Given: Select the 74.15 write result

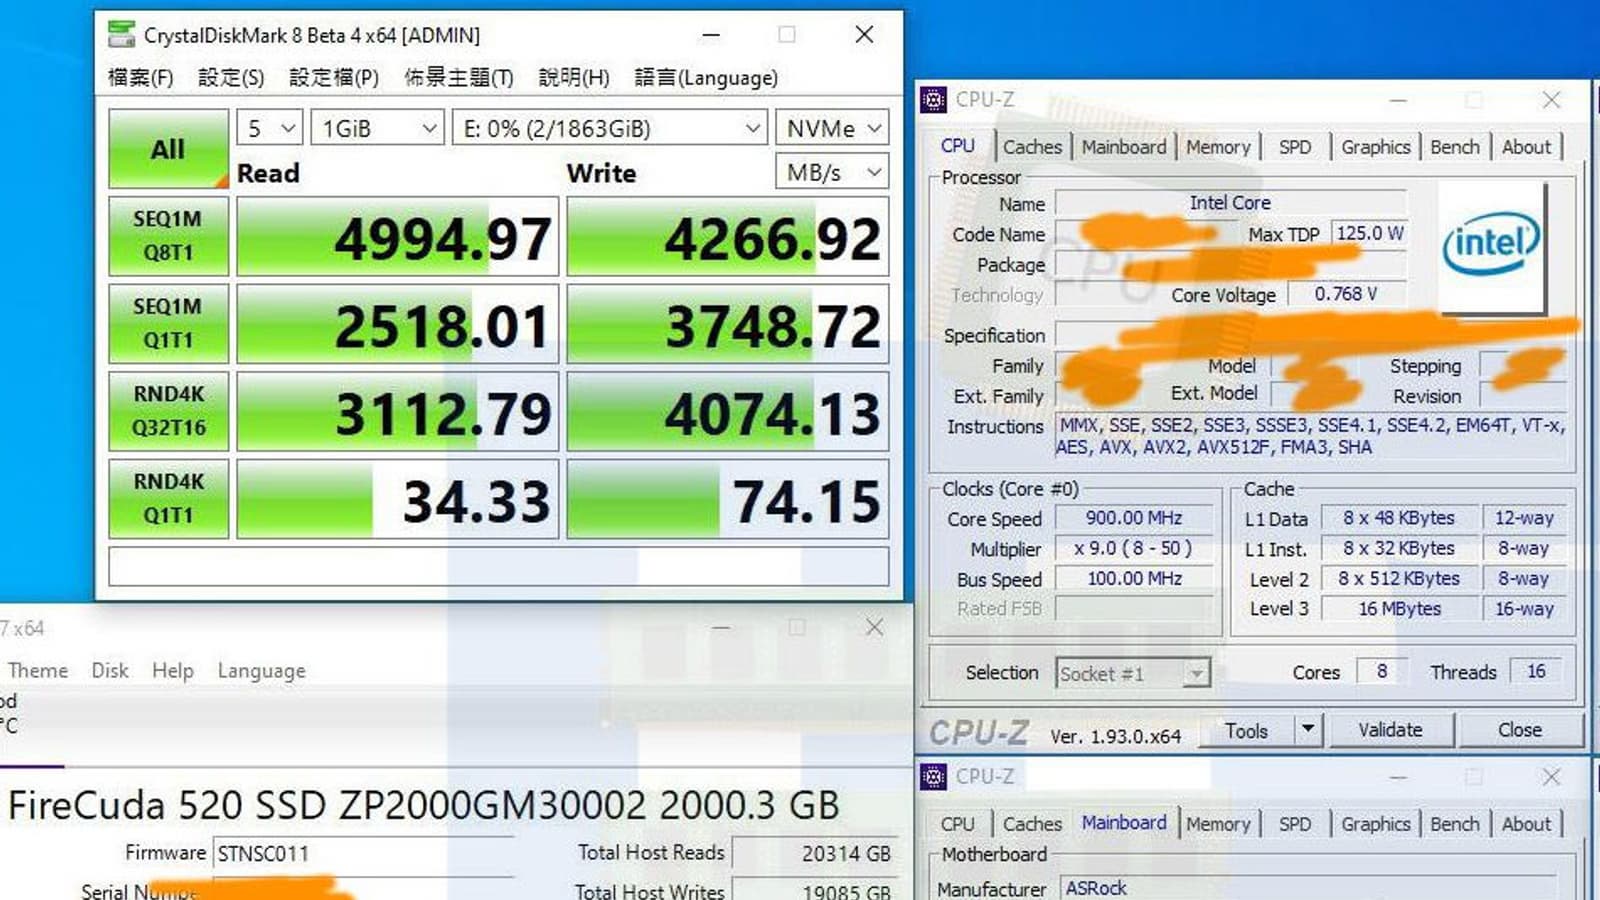Looking at the screenshot, I should (x=727, y=499).
